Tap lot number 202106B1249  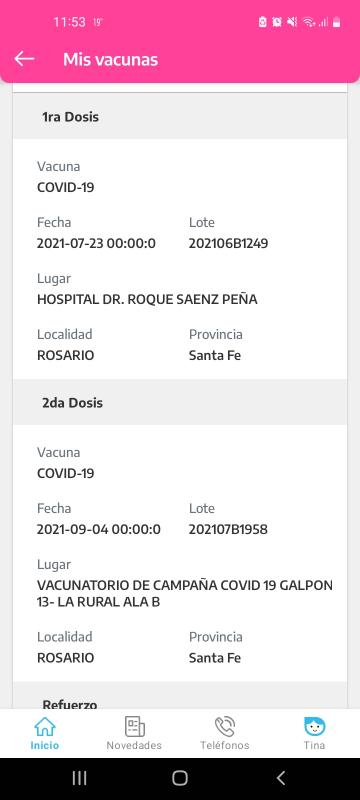tap(228, 244)
